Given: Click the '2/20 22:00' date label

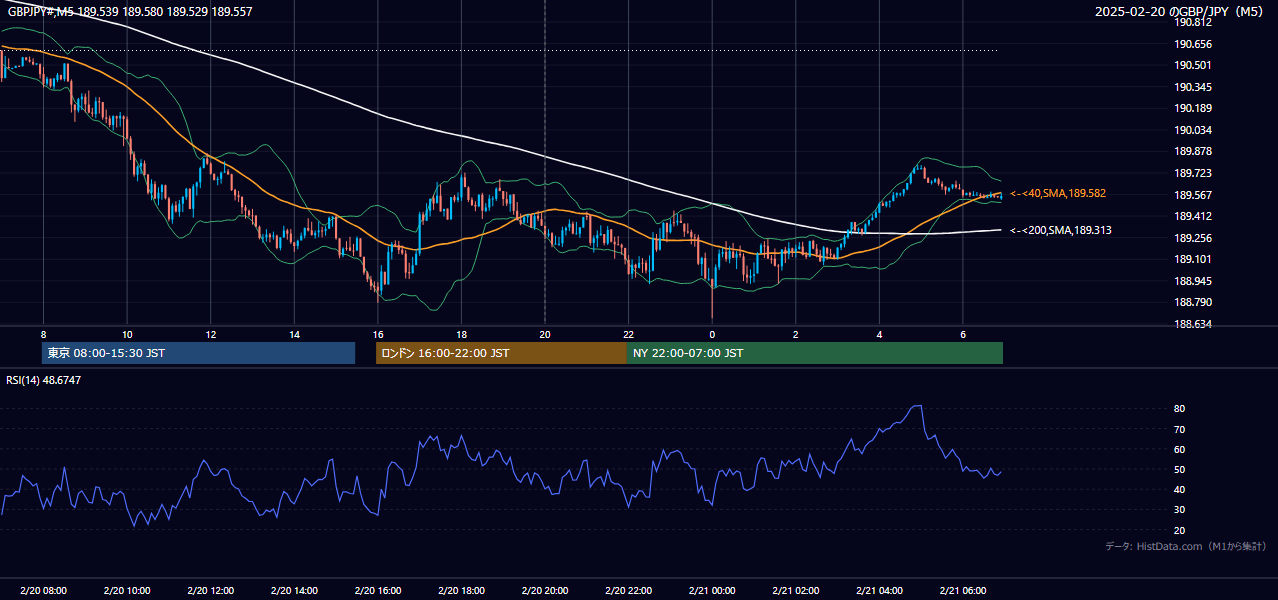Looking at the screenshot, I should (628, 591).
